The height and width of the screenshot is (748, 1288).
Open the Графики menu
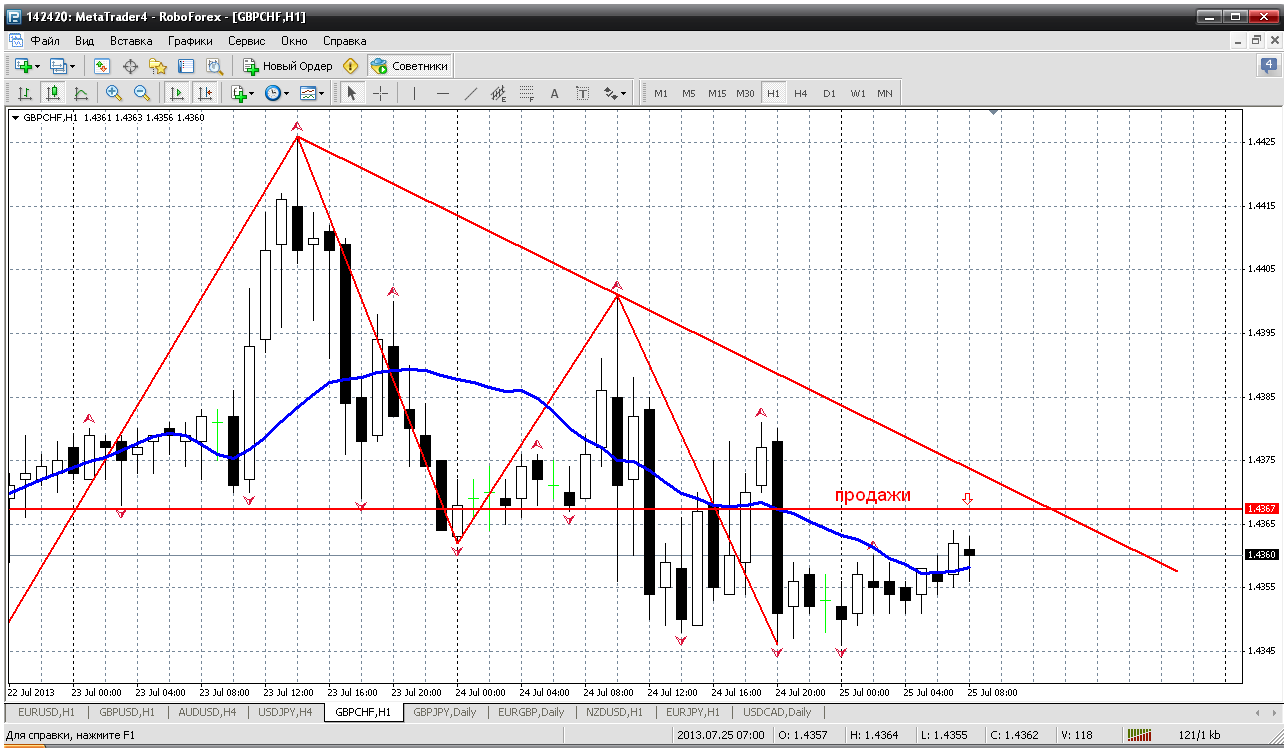pyautogui.click(x=190, y=41)
